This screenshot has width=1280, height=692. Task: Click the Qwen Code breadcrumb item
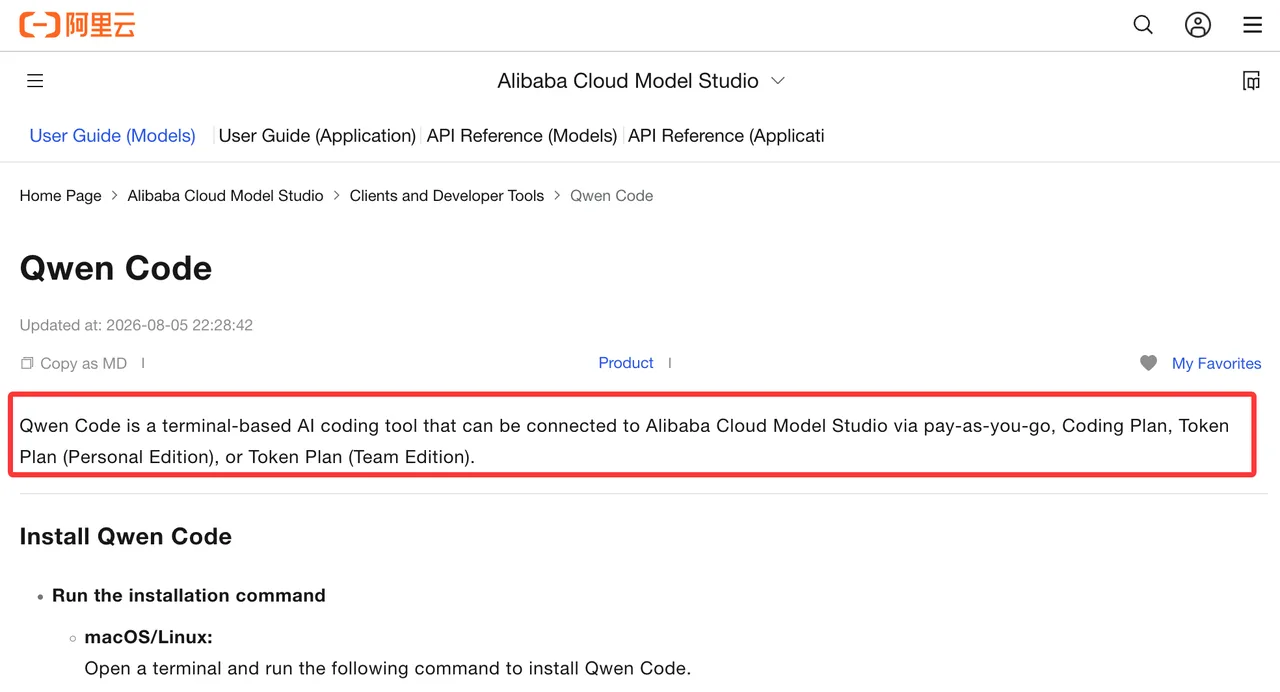pyautogui.click(x=611, y=196)
